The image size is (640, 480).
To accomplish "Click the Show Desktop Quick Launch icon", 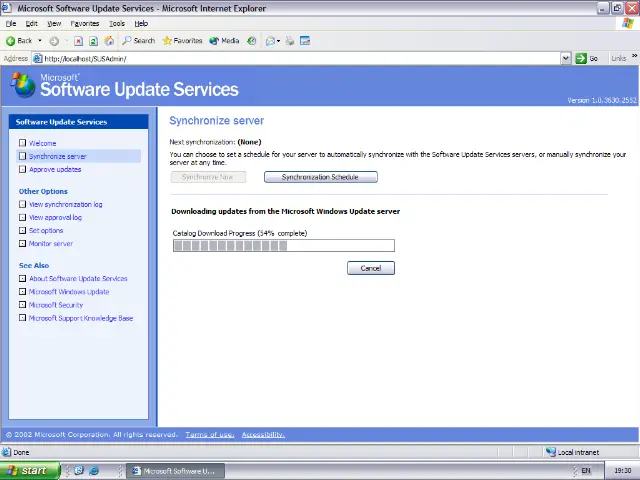I will tap(79, 471).
